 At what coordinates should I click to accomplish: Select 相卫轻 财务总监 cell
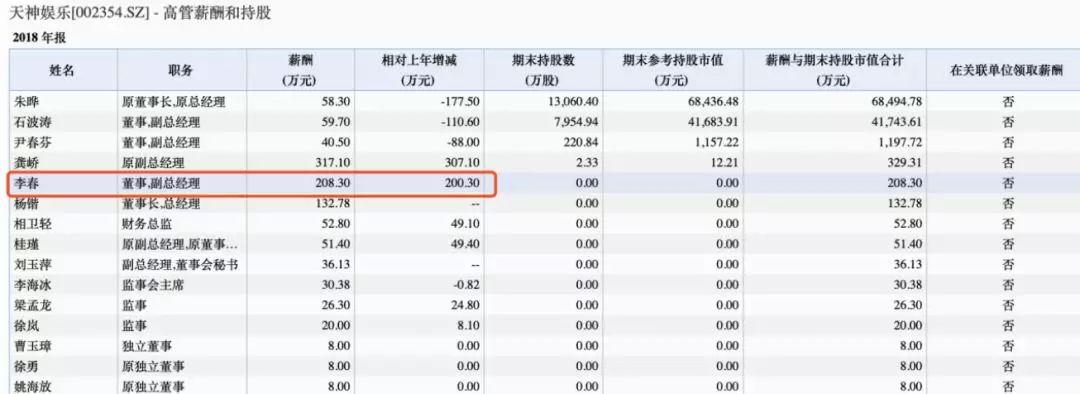[147, 224]
